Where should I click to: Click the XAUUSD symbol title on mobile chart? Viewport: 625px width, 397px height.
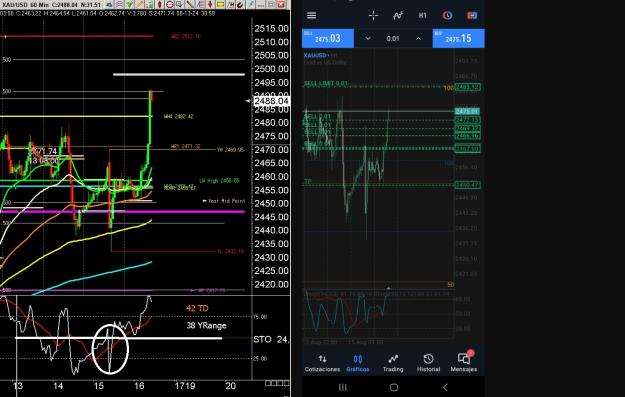pos(316,55)
